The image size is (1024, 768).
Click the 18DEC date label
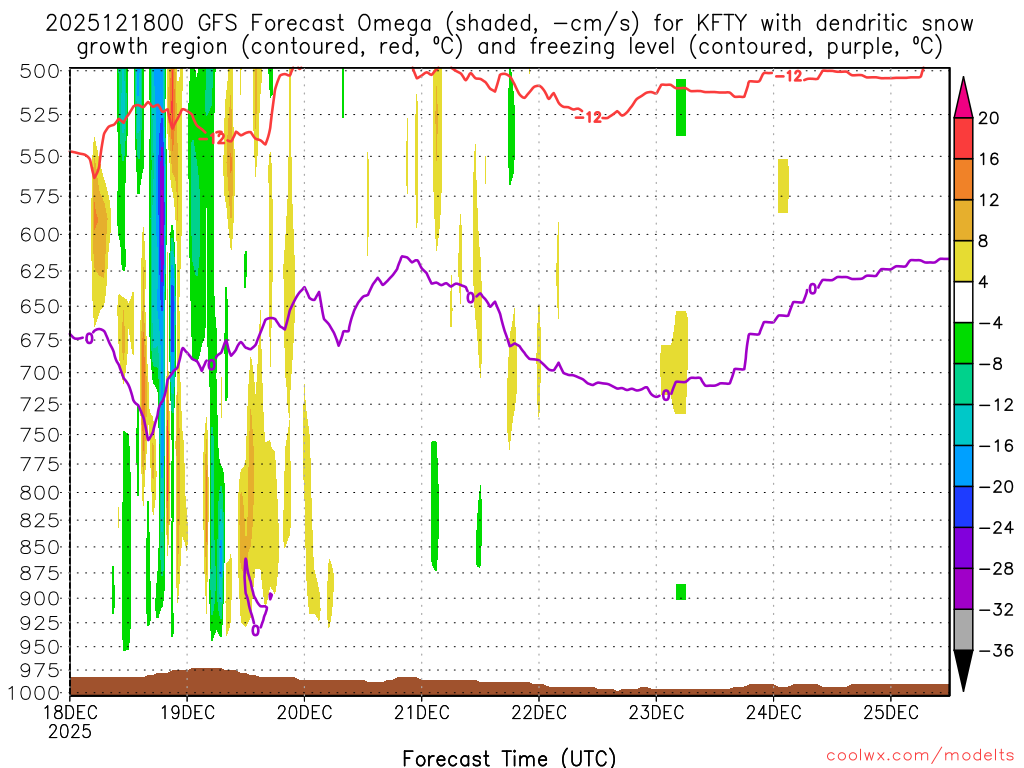(70, 712)
